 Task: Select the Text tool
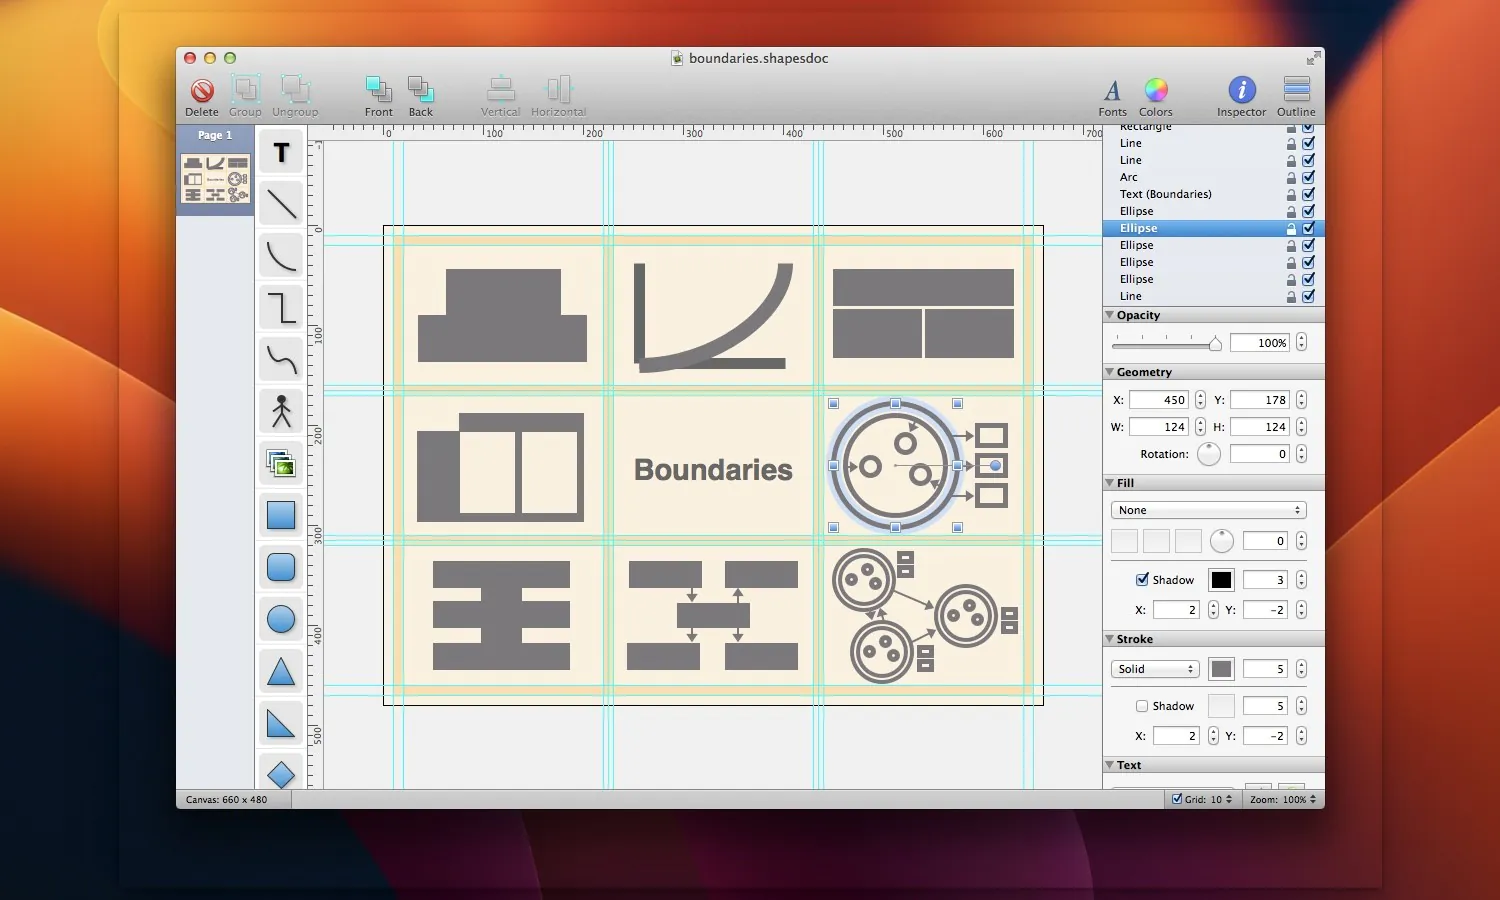tap(281, 153)
